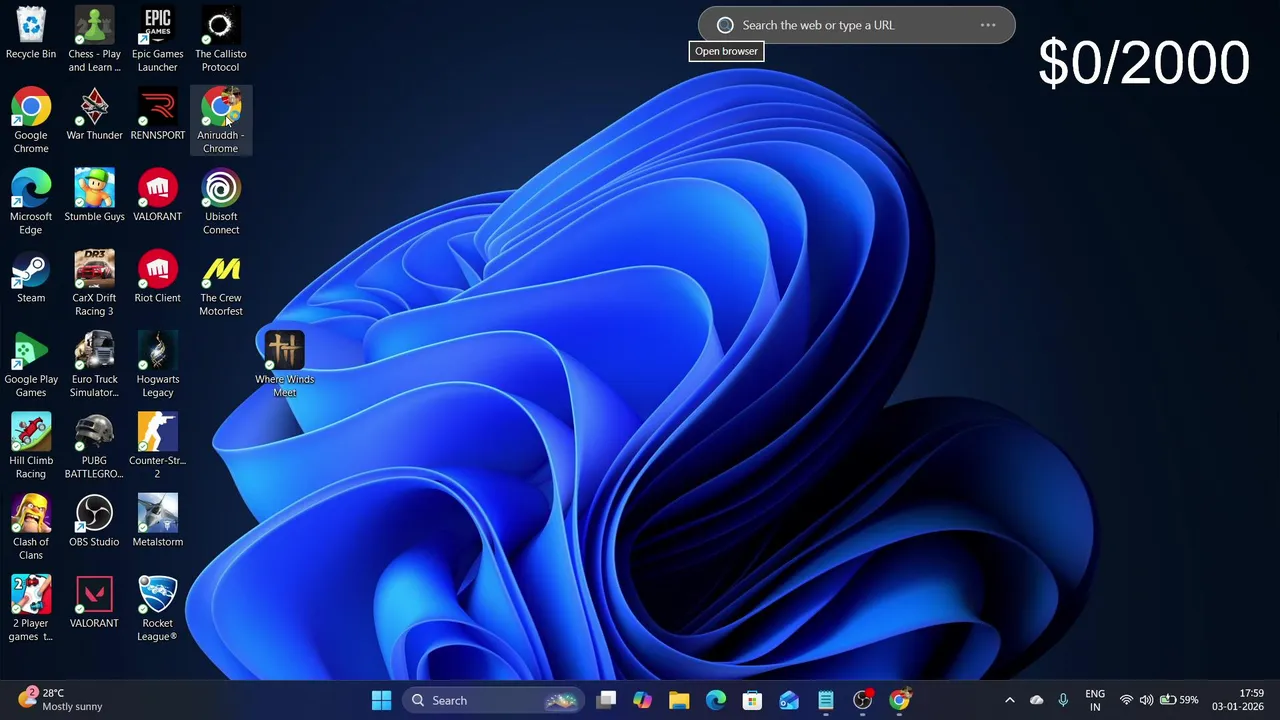Select the OBS Studio desktop shortcut
1280x720 pixels.
tap(94, 521)
